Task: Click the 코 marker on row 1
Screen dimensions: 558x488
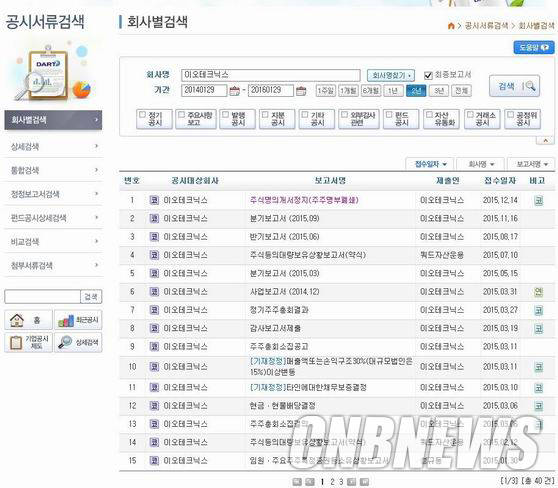Action: click(538, 200)
